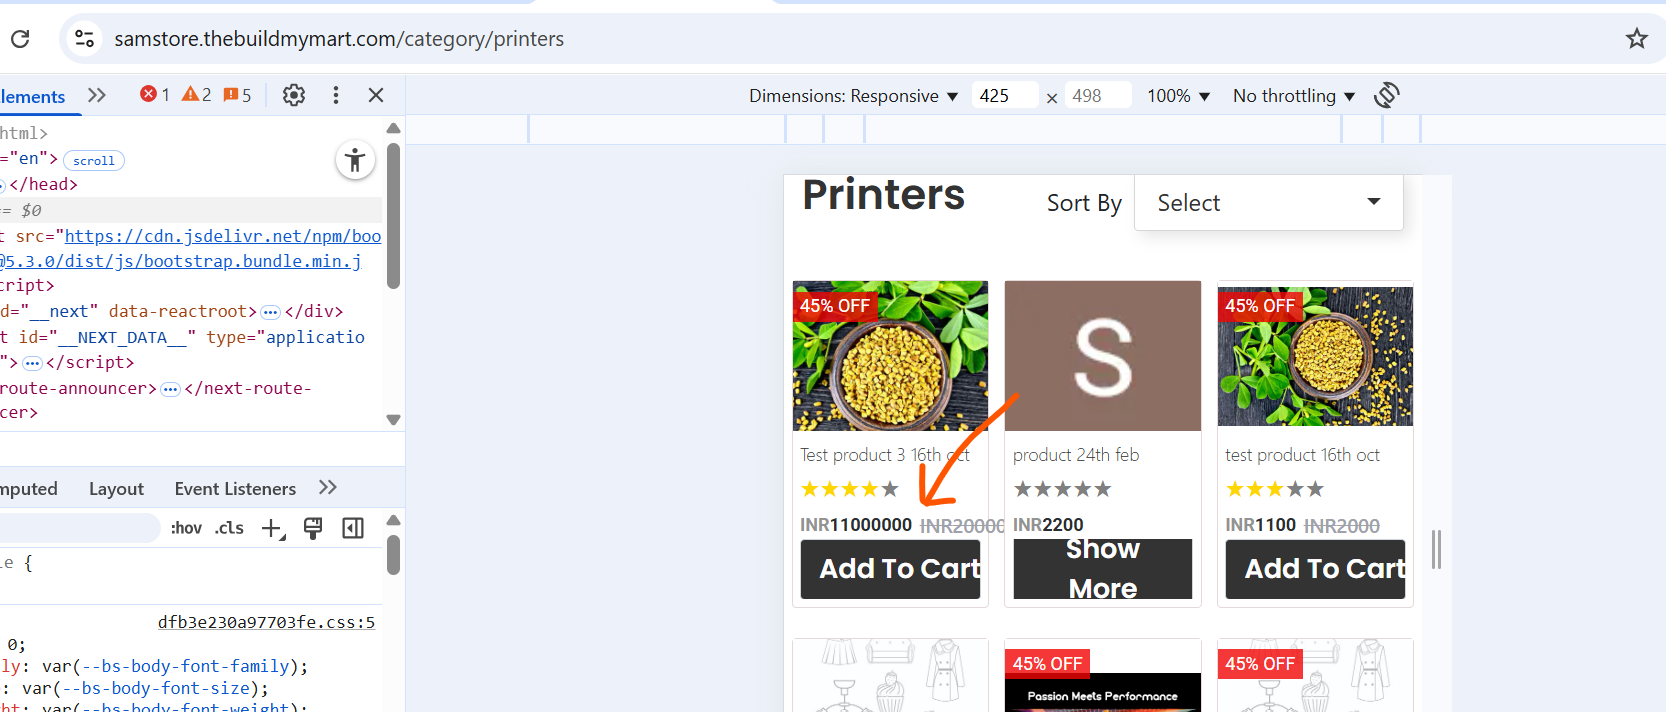The height and width of the screenshot is (712, 1666).
Task: Open the errors count indicator
Action: [155, 95]
